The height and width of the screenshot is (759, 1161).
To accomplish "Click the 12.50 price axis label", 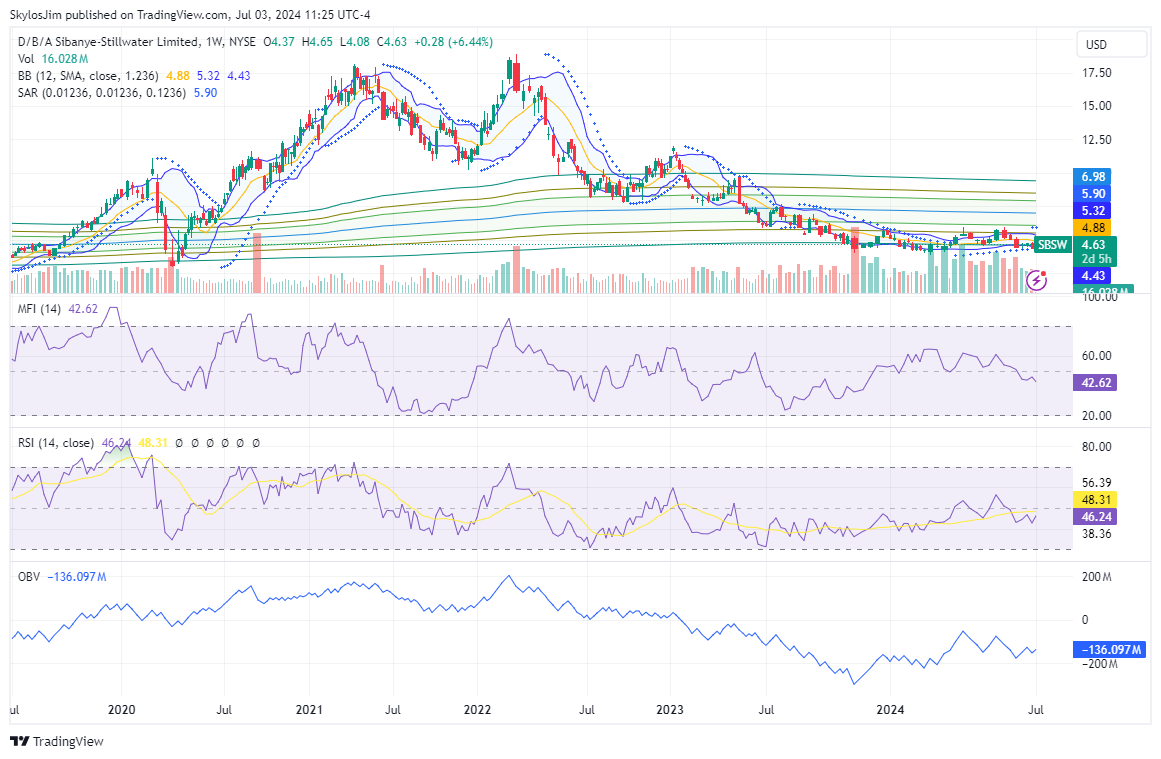I will [x=1097, y=139].
